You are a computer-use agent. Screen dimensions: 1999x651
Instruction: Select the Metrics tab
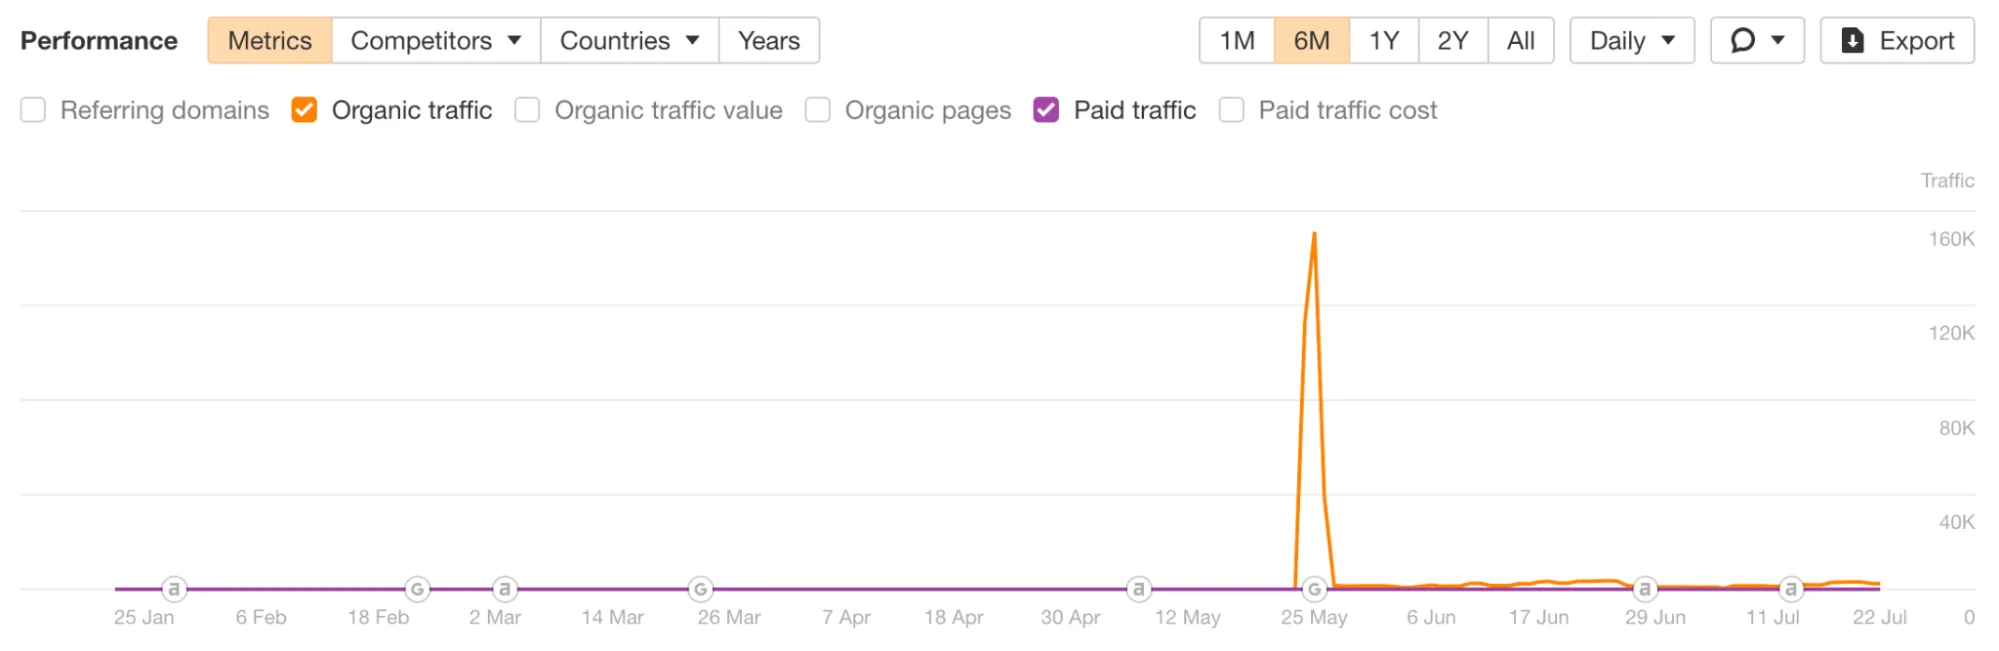coord(270,40)
